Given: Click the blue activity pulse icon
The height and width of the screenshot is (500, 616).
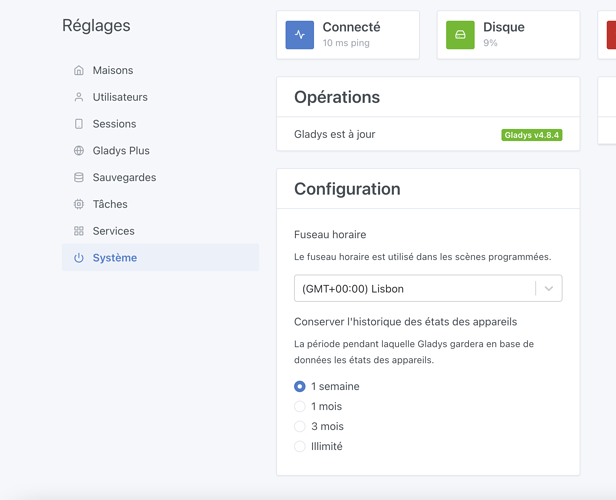Looking at the screenshot, I should tap(300, 35).
